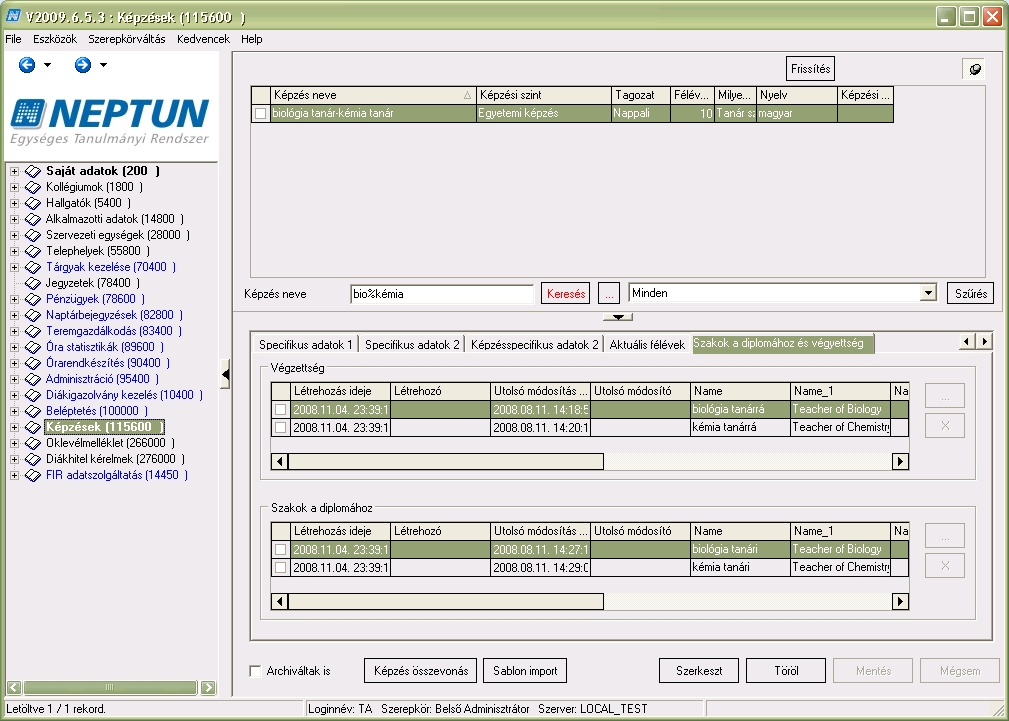Click the Hallgatók book icon
1009x721 pixels.
pos(33,203)
